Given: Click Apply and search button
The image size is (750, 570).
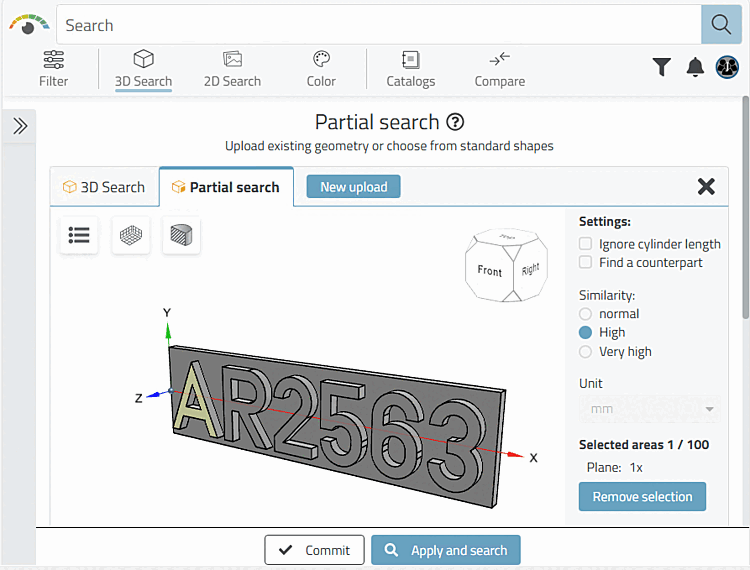Looking at the screenshot, I should pyautogui.click(x=446, y=550).
